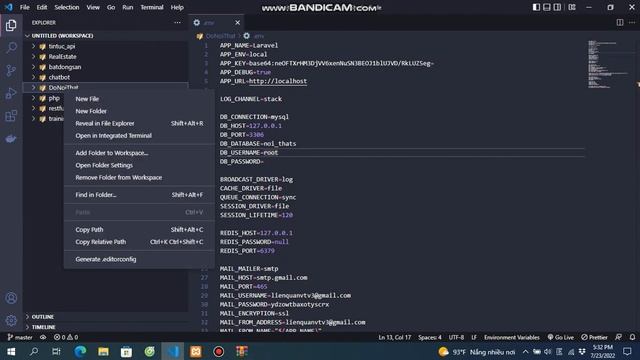The image size is (640, 360).
Task: Select Generate .editorconfig entry
Action: point(139,259)
